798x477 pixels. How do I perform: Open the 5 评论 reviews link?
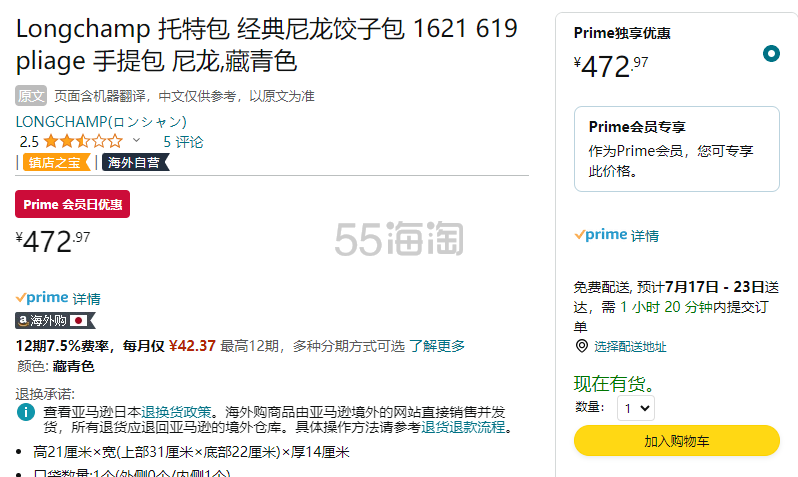point(183,142)
